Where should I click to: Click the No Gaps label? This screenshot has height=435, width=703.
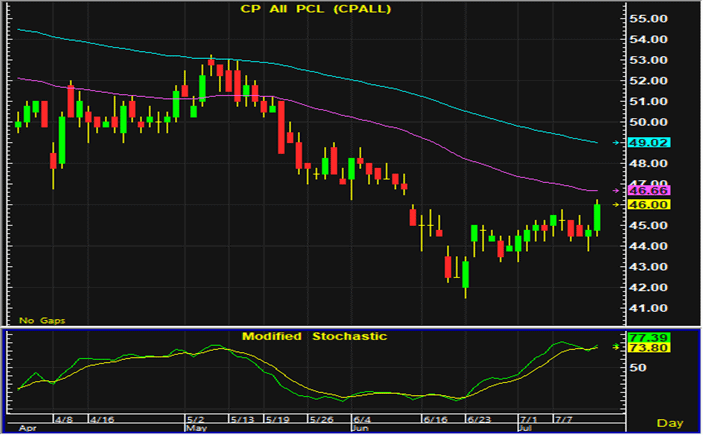click(42, 320)
